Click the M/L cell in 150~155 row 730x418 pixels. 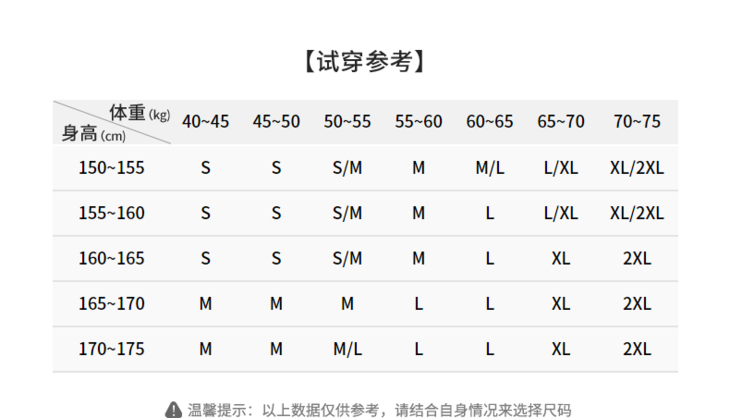[490, 168]
